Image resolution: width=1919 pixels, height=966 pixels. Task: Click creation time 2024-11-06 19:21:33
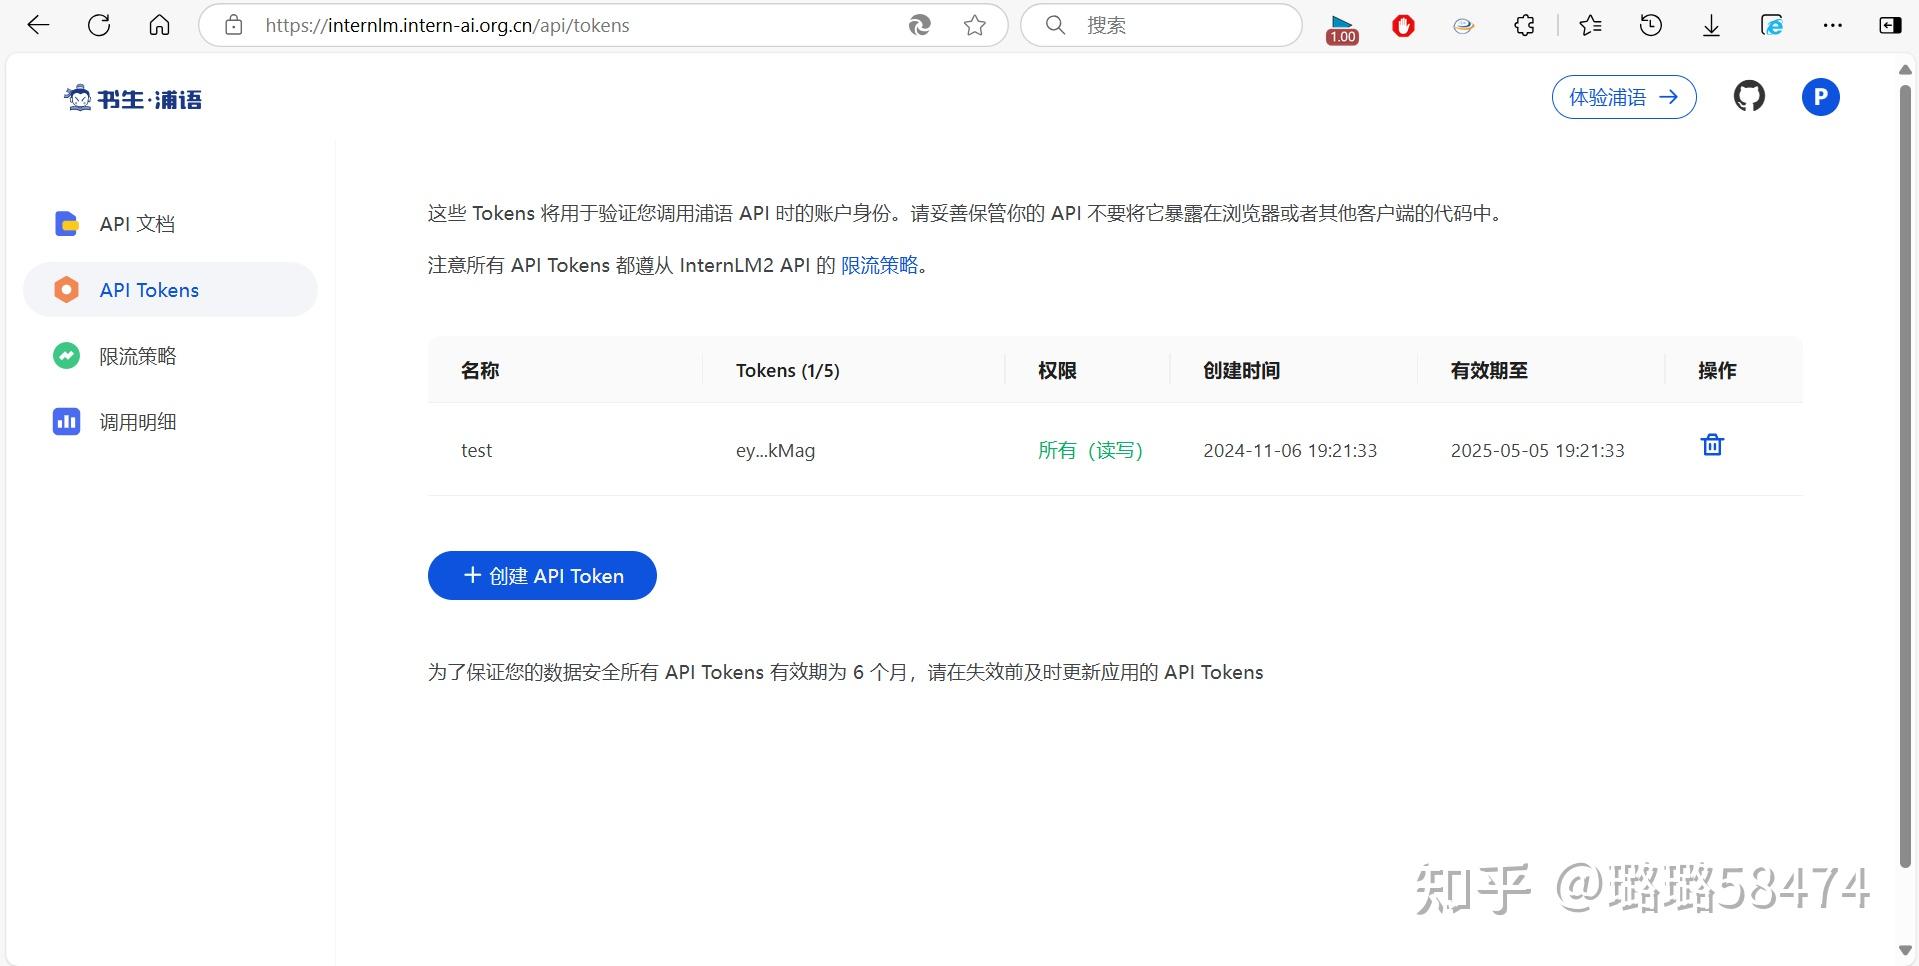[x=1290, y=451]
